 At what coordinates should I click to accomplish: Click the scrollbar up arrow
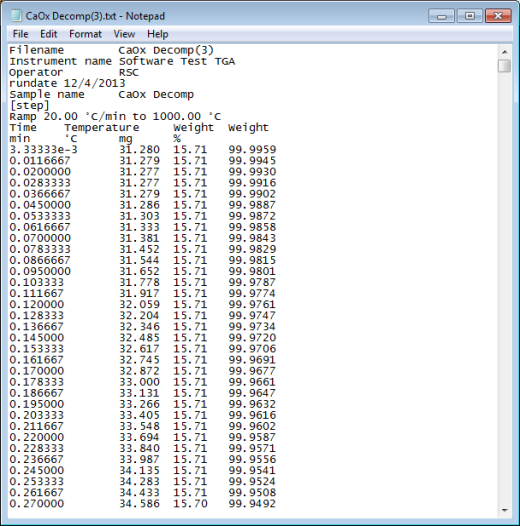click(x=505, y=52)
